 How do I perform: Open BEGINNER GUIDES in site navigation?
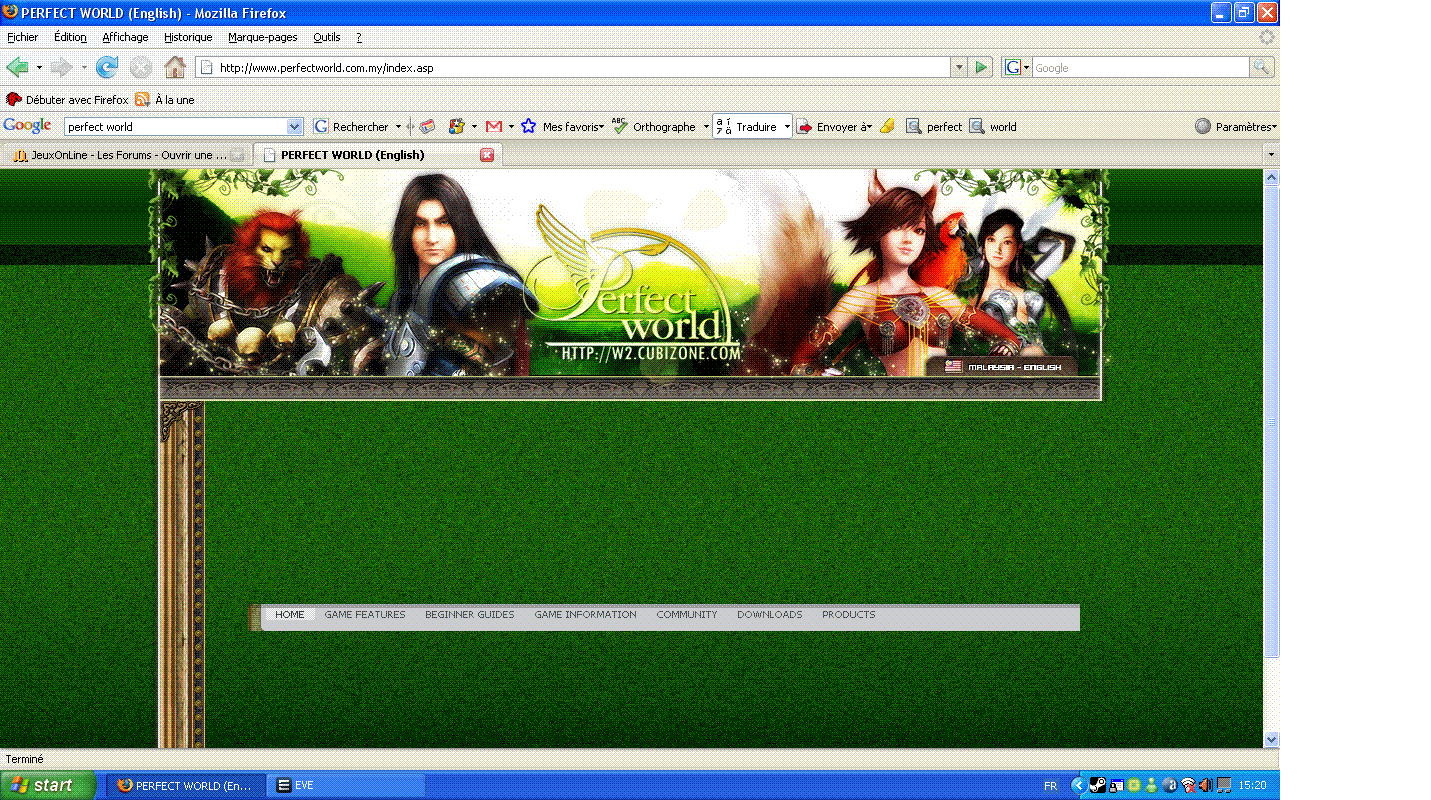pos(469,614)
